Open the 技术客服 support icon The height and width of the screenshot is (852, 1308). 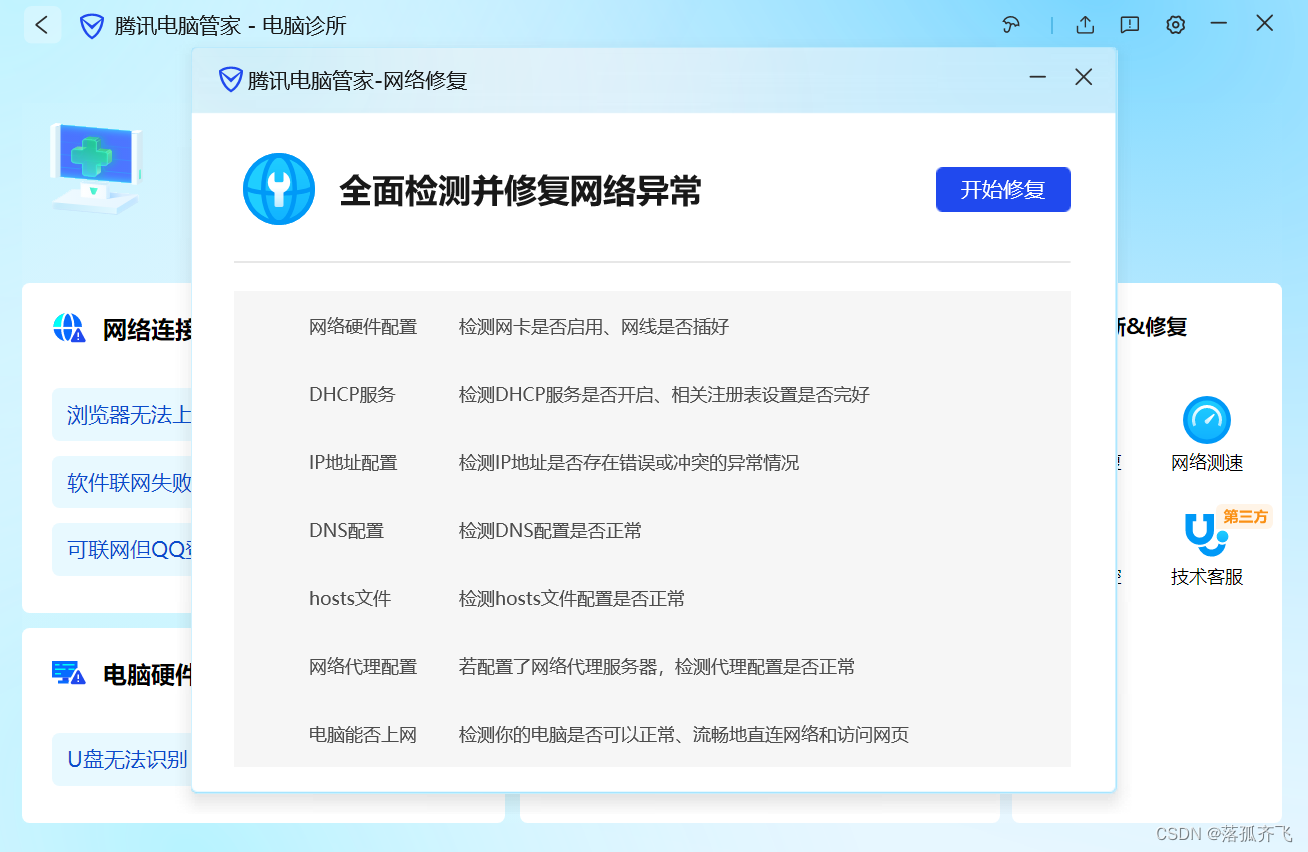click(1205, 535)
